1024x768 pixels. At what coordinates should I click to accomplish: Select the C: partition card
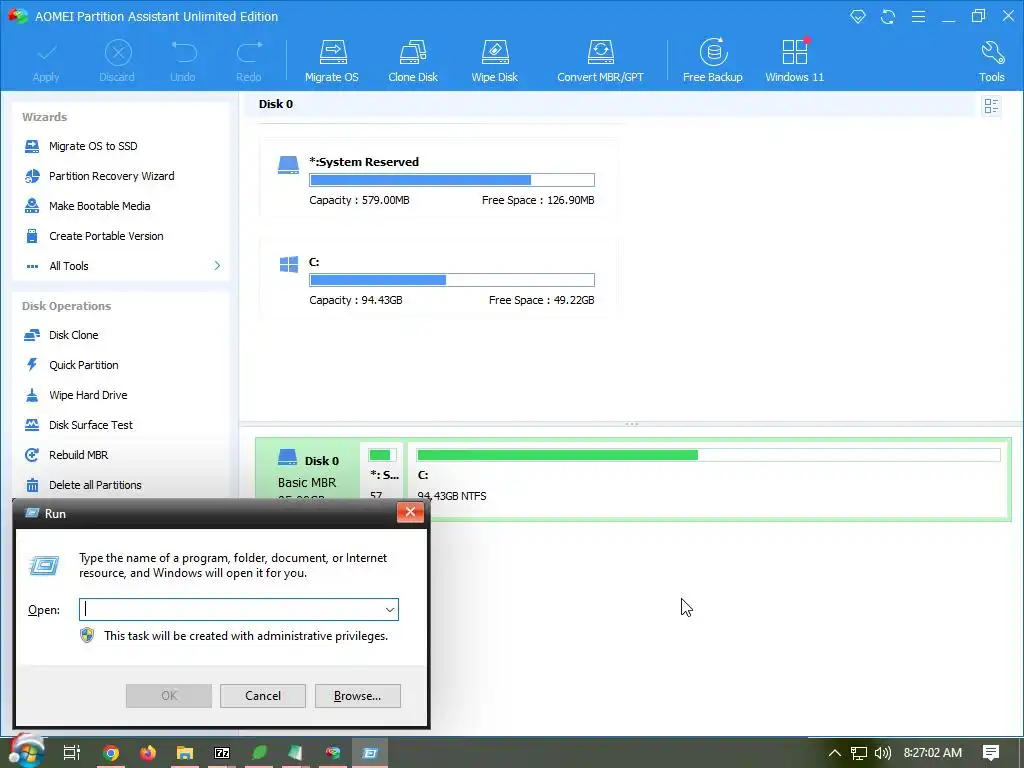[x=438, y=278]
